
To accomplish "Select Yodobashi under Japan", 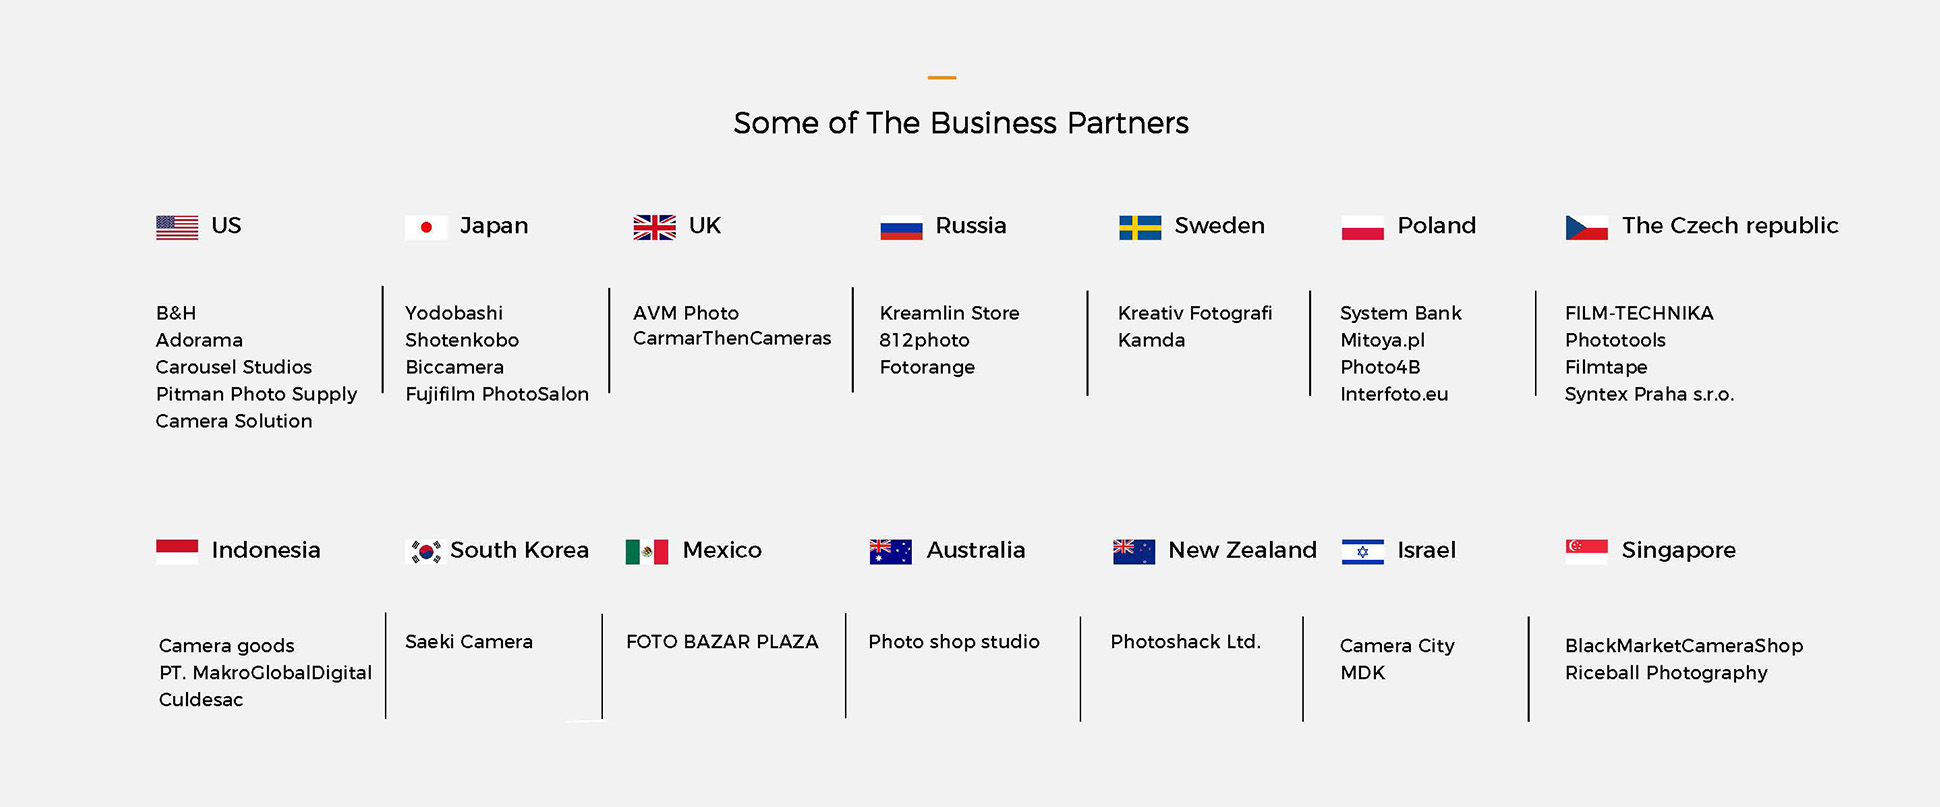I will coord(454,313).
